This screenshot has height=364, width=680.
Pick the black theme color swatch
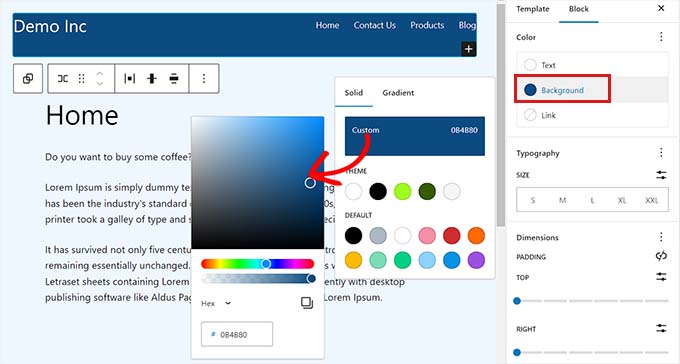tap(378, 191)
